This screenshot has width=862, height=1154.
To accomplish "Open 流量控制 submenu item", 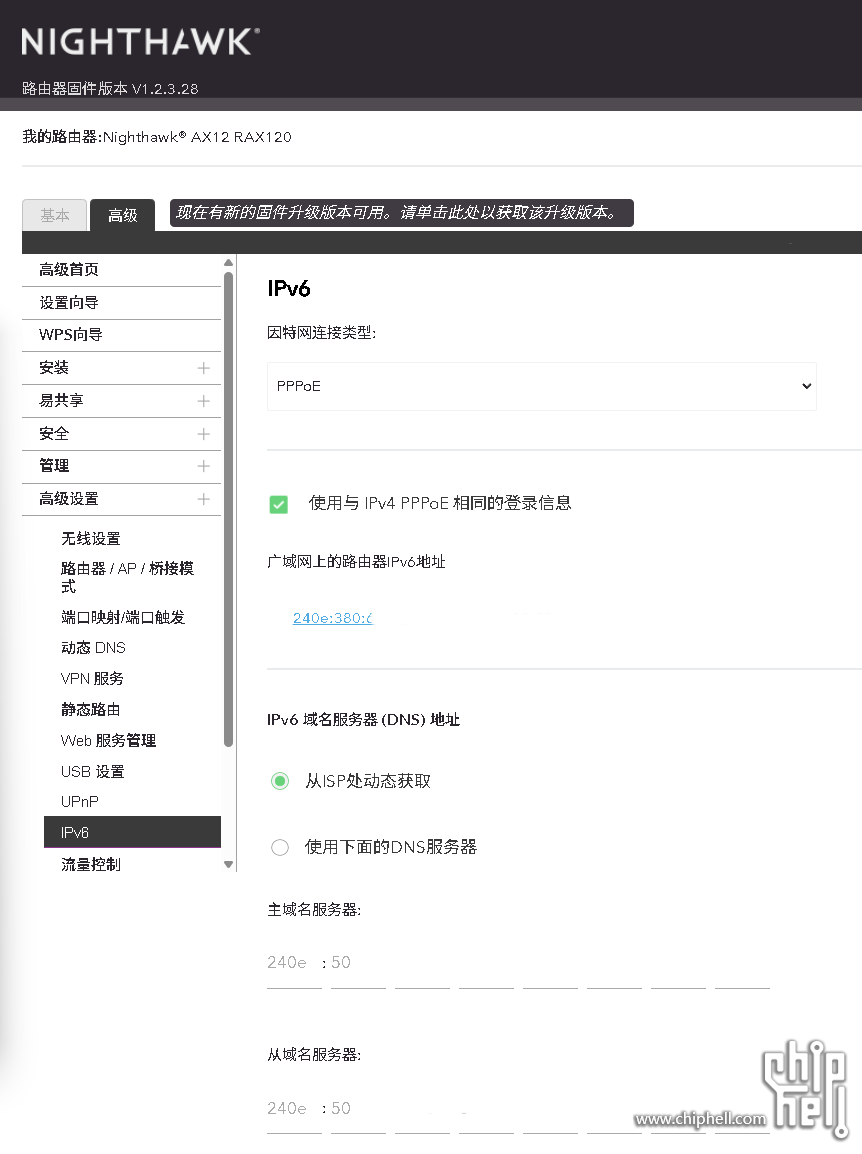I will coord(91,865).
